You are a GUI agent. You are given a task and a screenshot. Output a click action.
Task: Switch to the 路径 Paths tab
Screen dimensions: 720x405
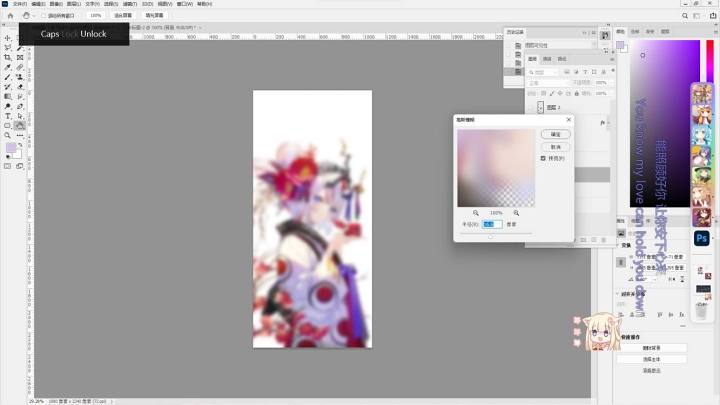[562, 59]
